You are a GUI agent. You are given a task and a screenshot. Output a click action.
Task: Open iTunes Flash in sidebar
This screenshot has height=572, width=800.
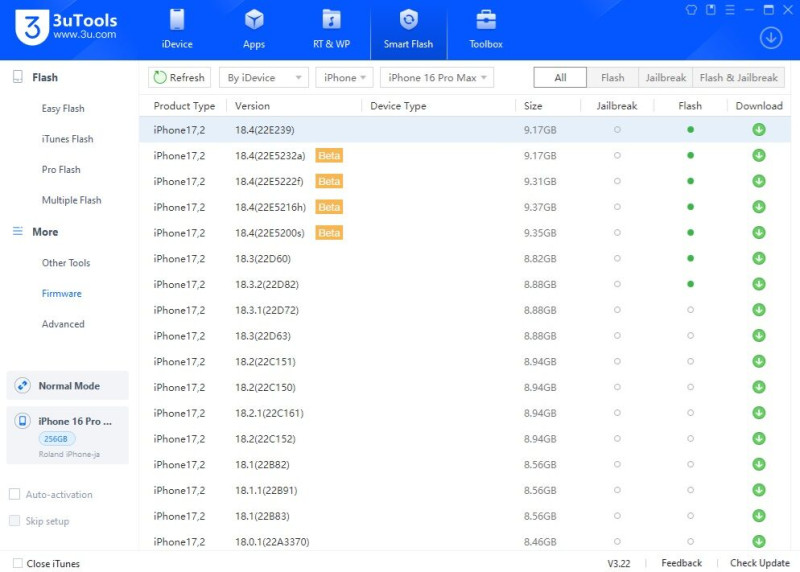pos(67,139)
